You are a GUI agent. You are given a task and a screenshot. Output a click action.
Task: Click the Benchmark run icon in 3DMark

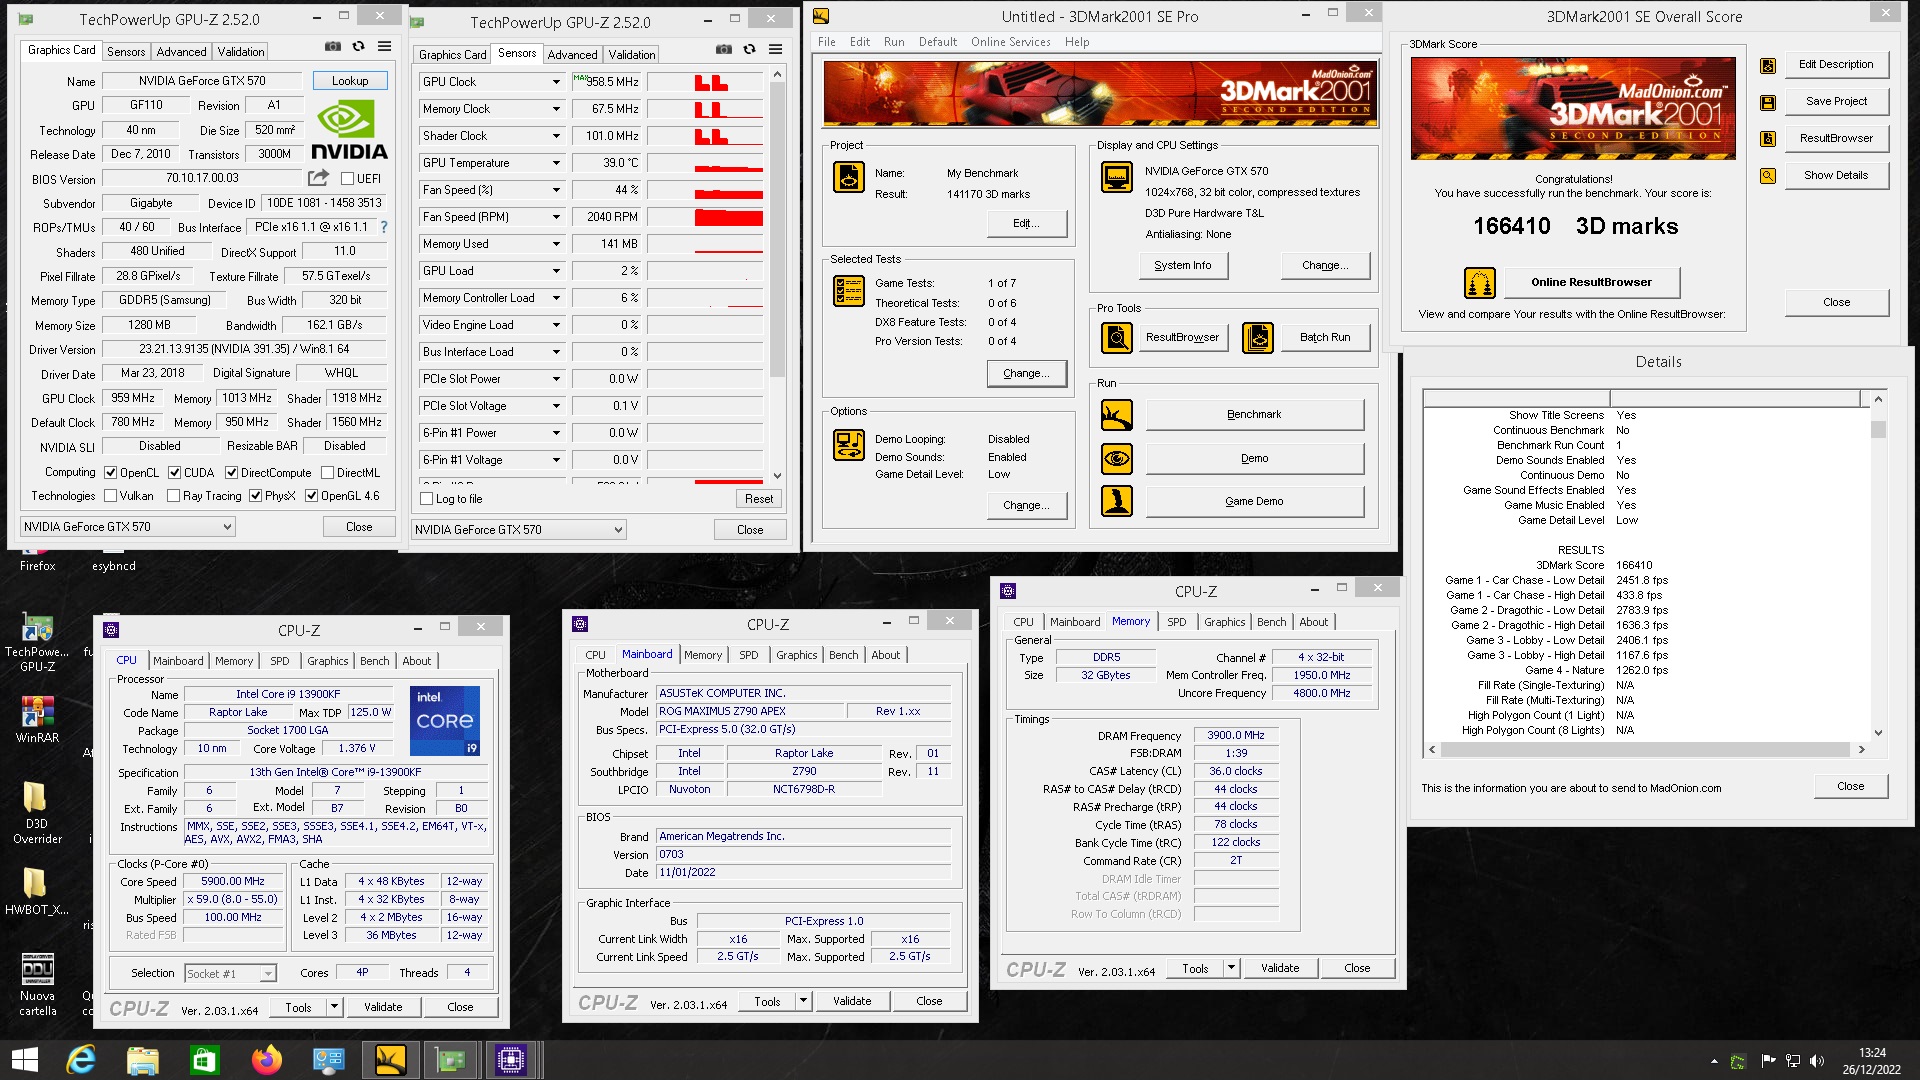pos(1117,414)
